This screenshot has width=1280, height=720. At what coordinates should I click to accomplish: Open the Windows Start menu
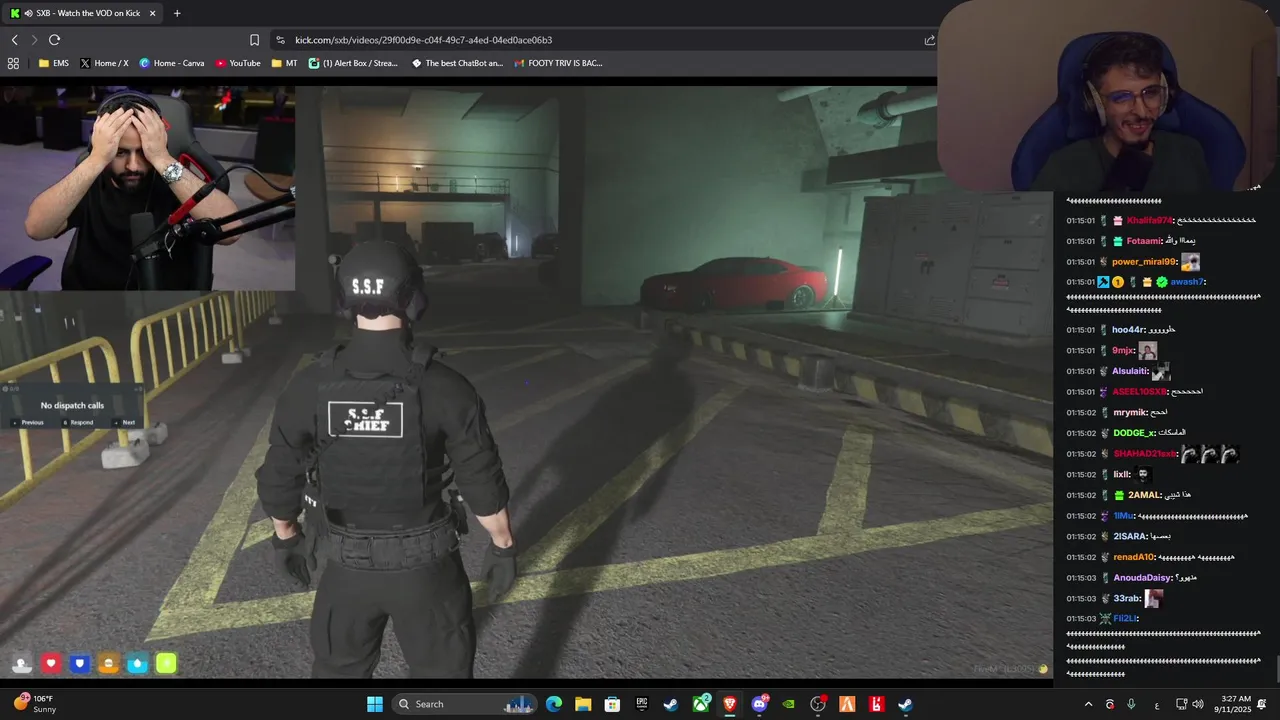375,704
